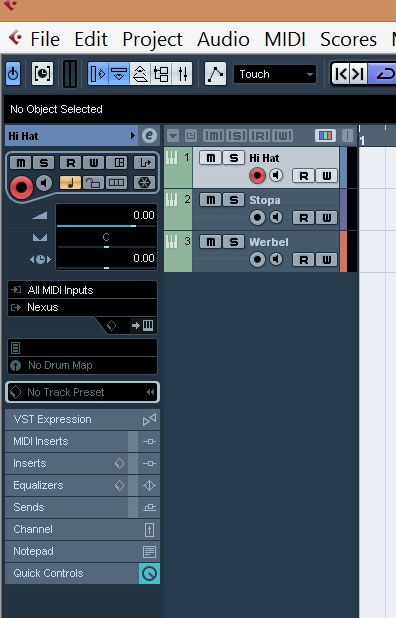Show the Inspector panel icon
This screenshot has width=396, height=618.
(x=98, y=73)
